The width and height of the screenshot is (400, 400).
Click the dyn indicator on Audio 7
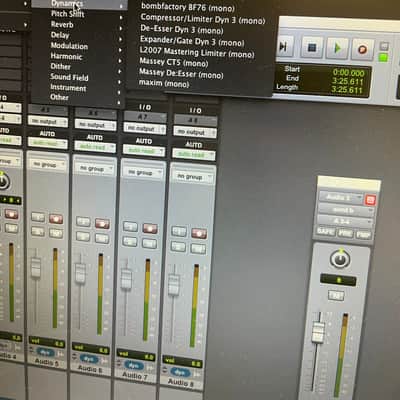[134, 365]
